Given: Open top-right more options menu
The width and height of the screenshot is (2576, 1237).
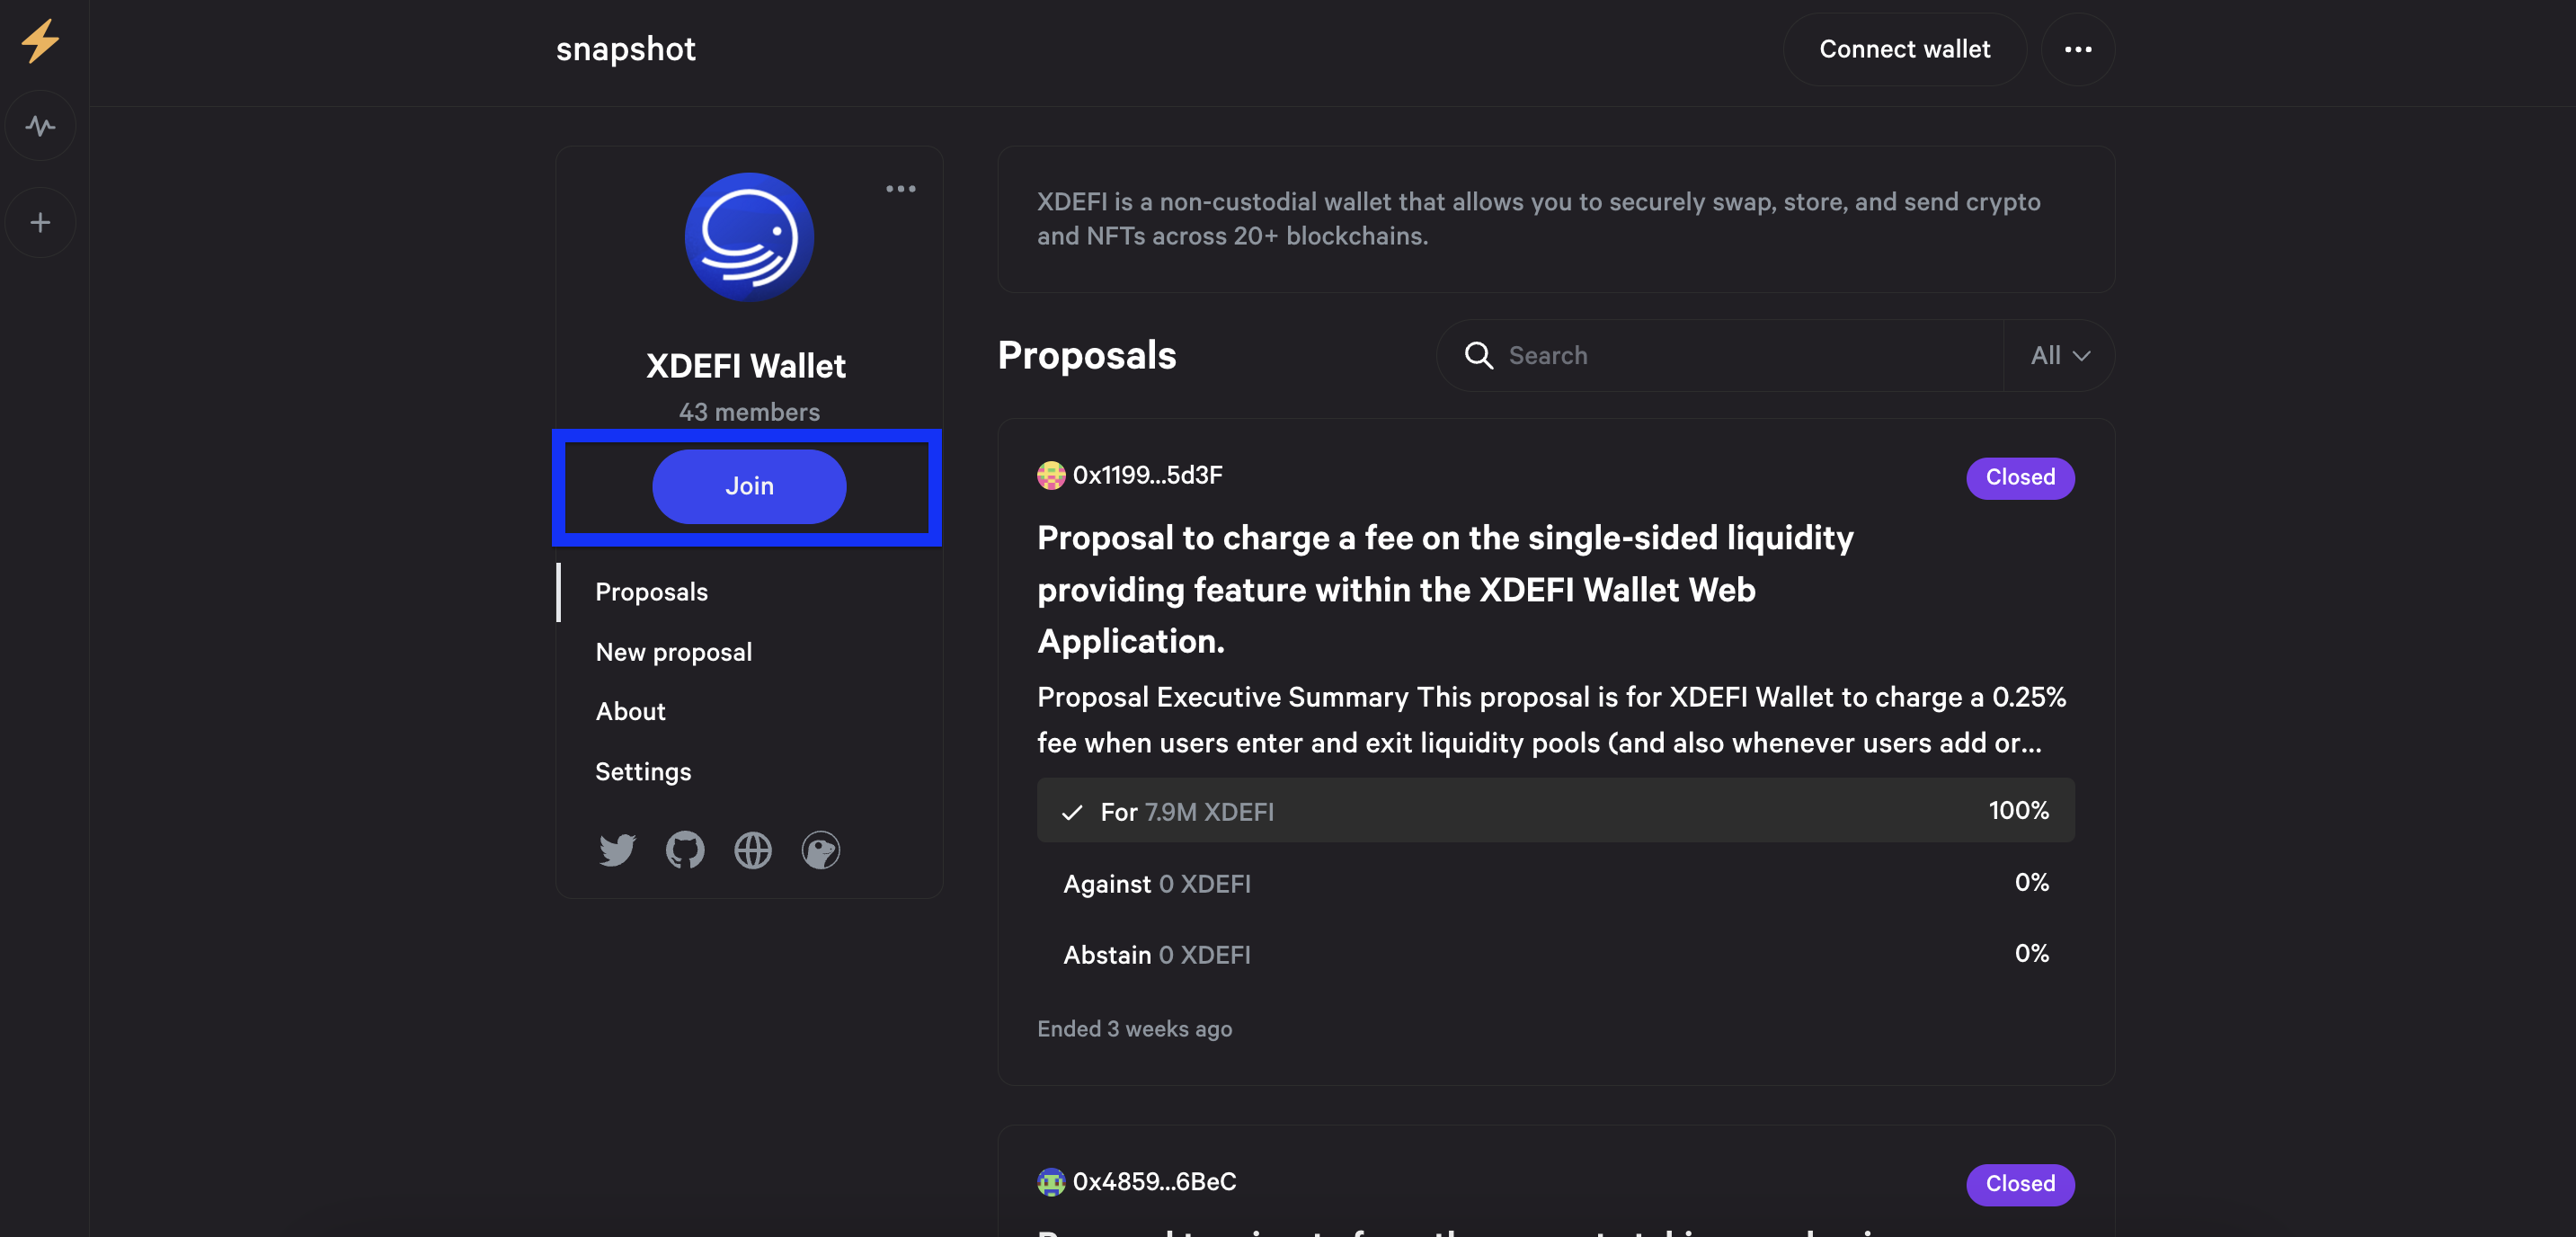Looking at the screenshot, I should [x=2077, y=49].
